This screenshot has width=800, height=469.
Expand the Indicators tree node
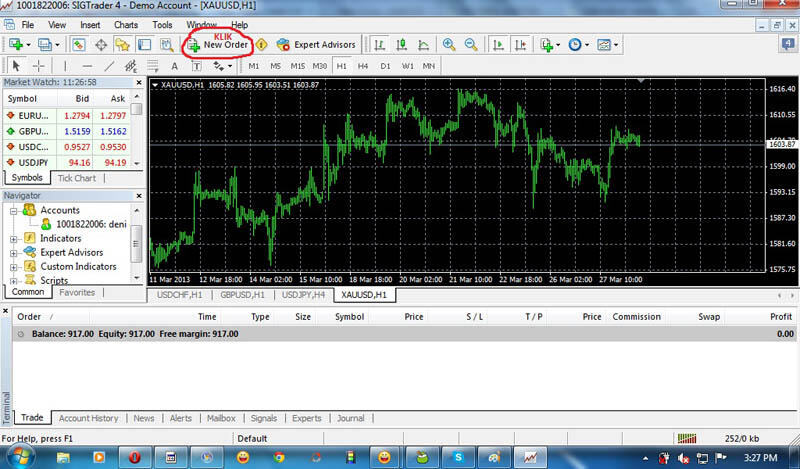click(x=14, y=239)
